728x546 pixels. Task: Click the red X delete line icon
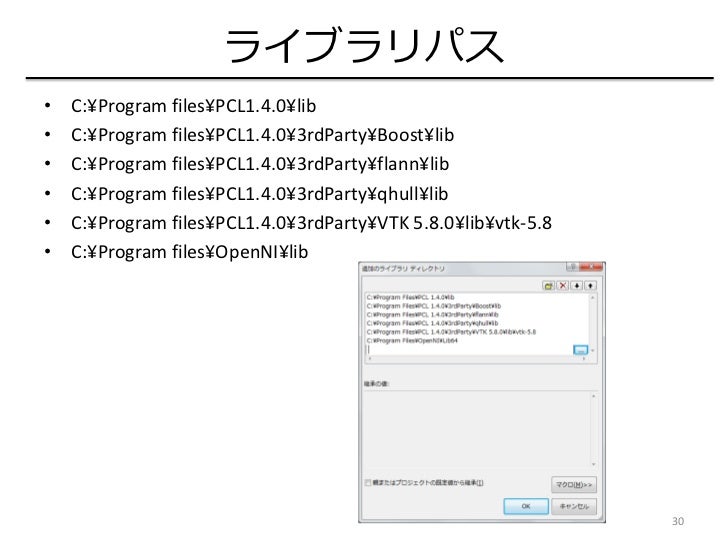563,286
